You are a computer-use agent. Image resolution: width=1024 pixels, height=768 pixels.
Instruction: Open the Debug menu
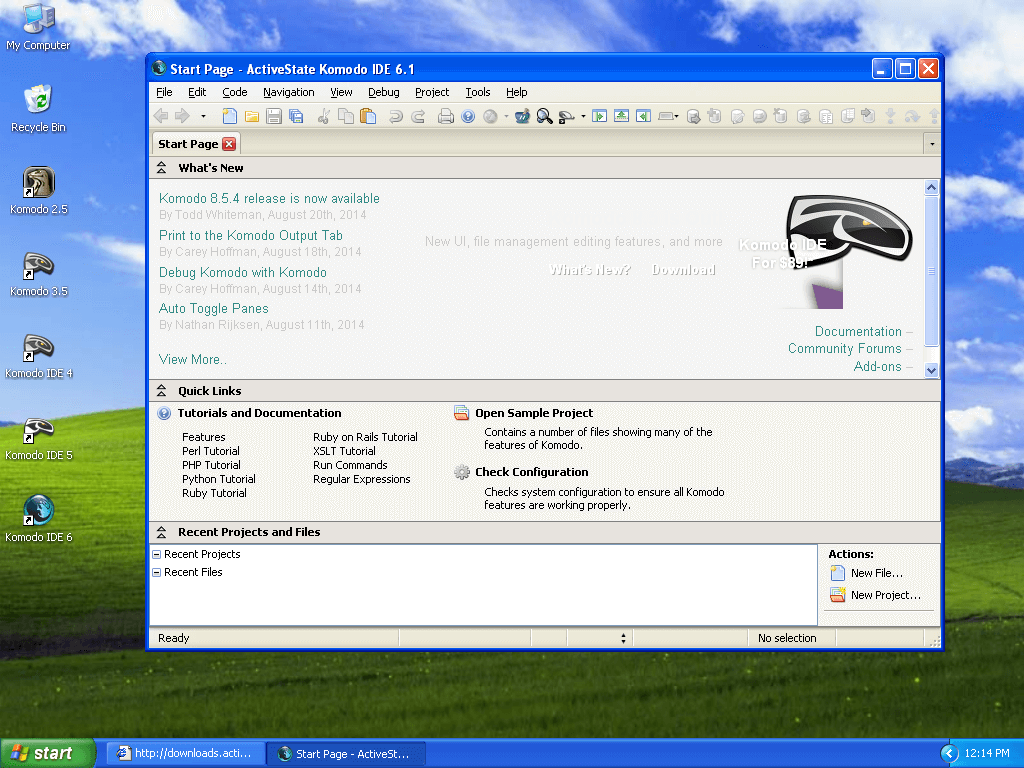tap(383, 92)
